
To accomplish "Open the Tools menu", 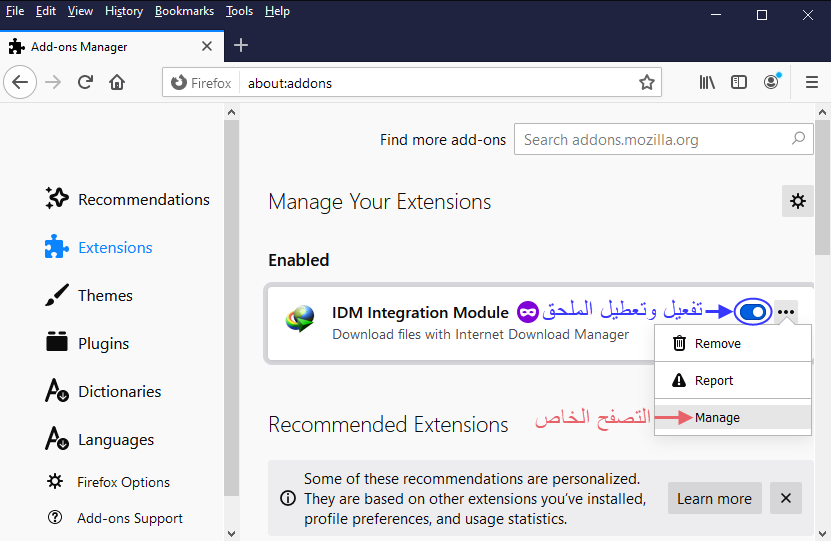I will [240, 11].
